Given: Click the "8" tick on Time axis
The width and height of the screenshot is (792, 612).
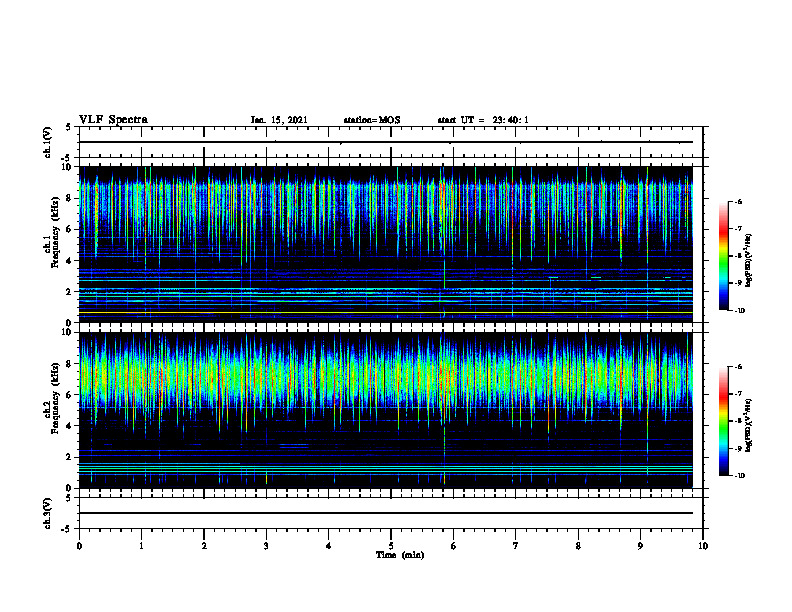Looking at the screenshot, I should click(578, 546).
